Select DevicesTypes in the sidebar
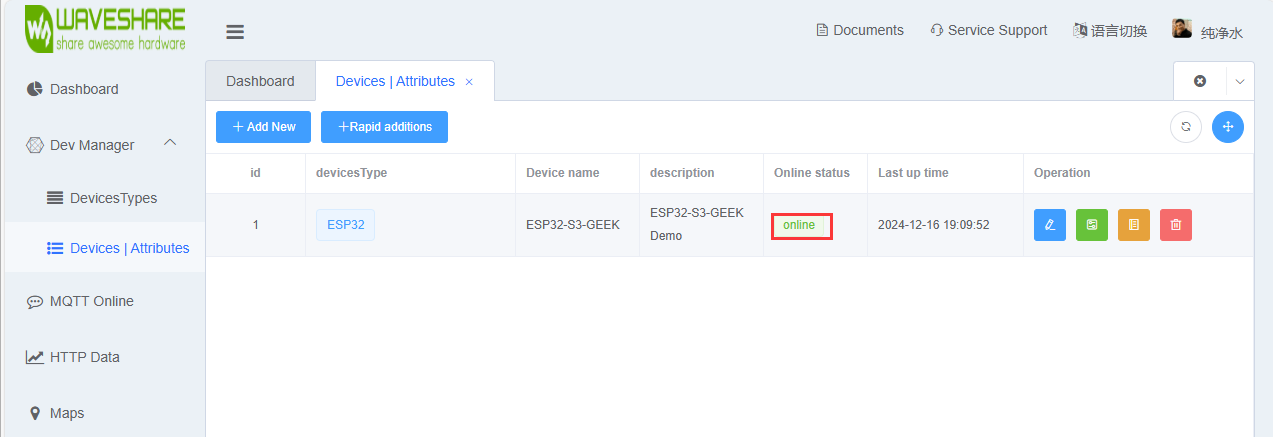The height and width of the screenshot is (437, 1273). (x=113, y=198)
